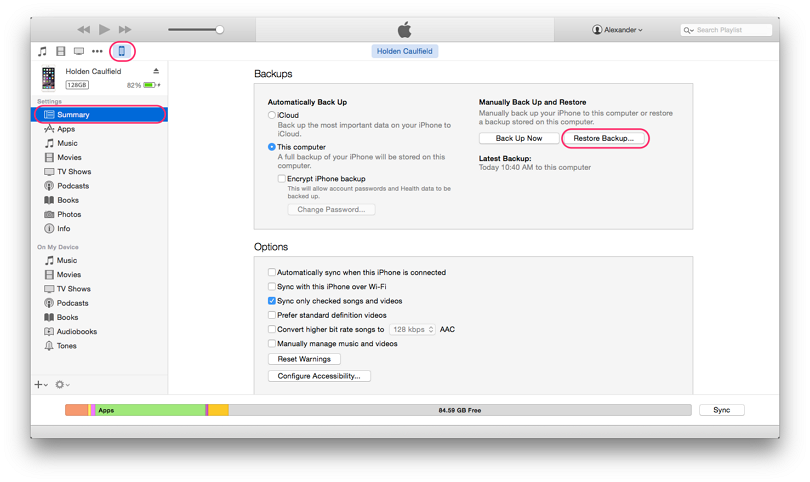Click the Sync button

(722, 410)
